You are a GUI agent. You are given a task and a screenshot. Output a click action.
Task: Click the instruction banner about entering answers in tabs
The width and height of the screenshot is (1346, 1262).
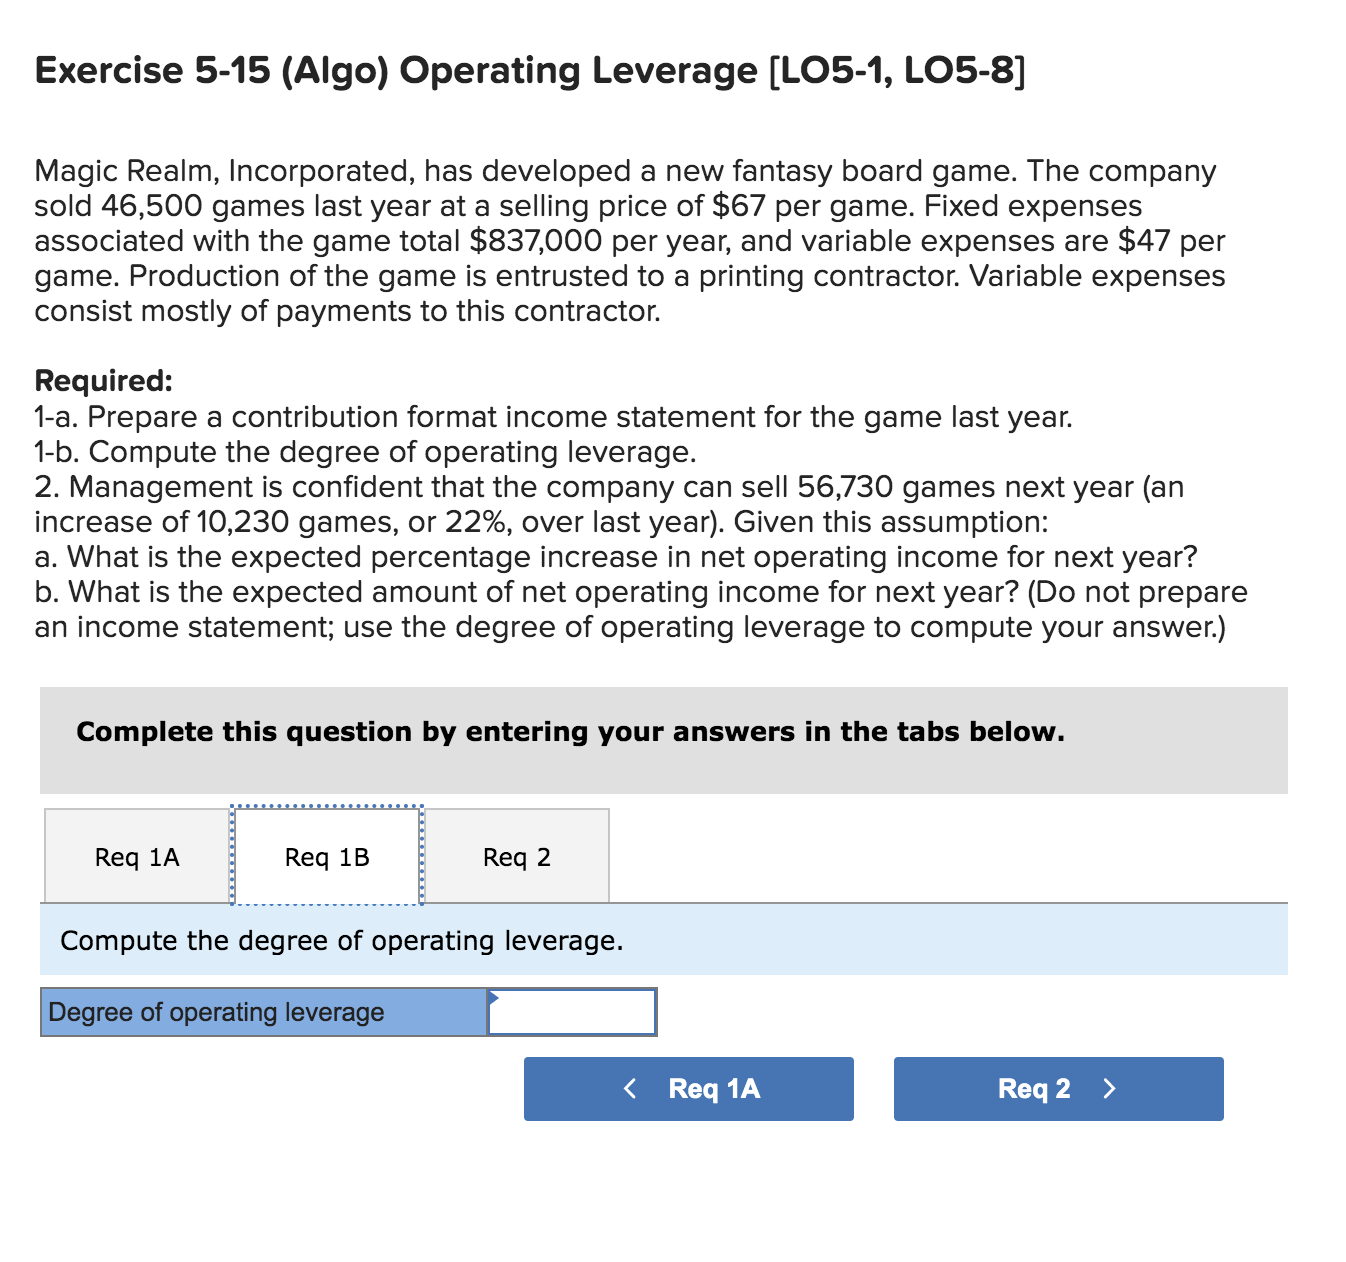(570, 732)
